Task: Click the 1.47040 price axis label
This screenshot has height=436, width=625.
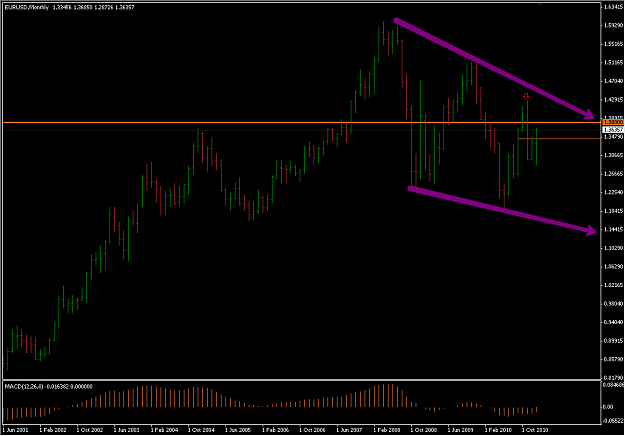Action: (613, 81)
